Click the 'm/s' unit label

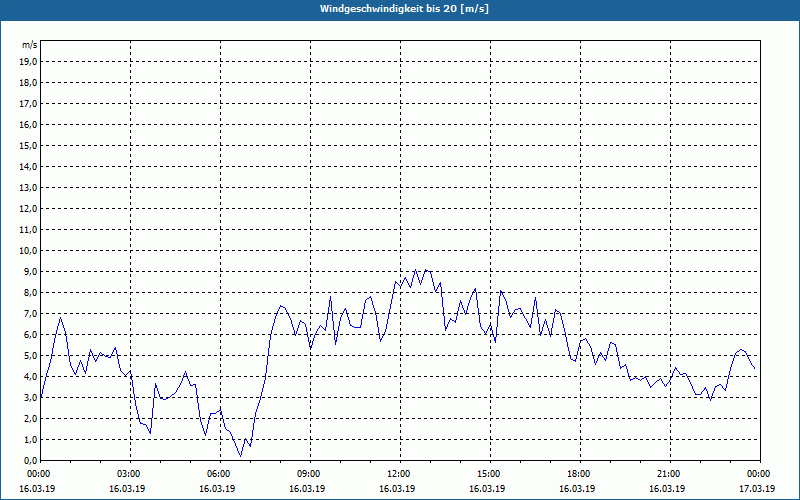coord(29,45)
